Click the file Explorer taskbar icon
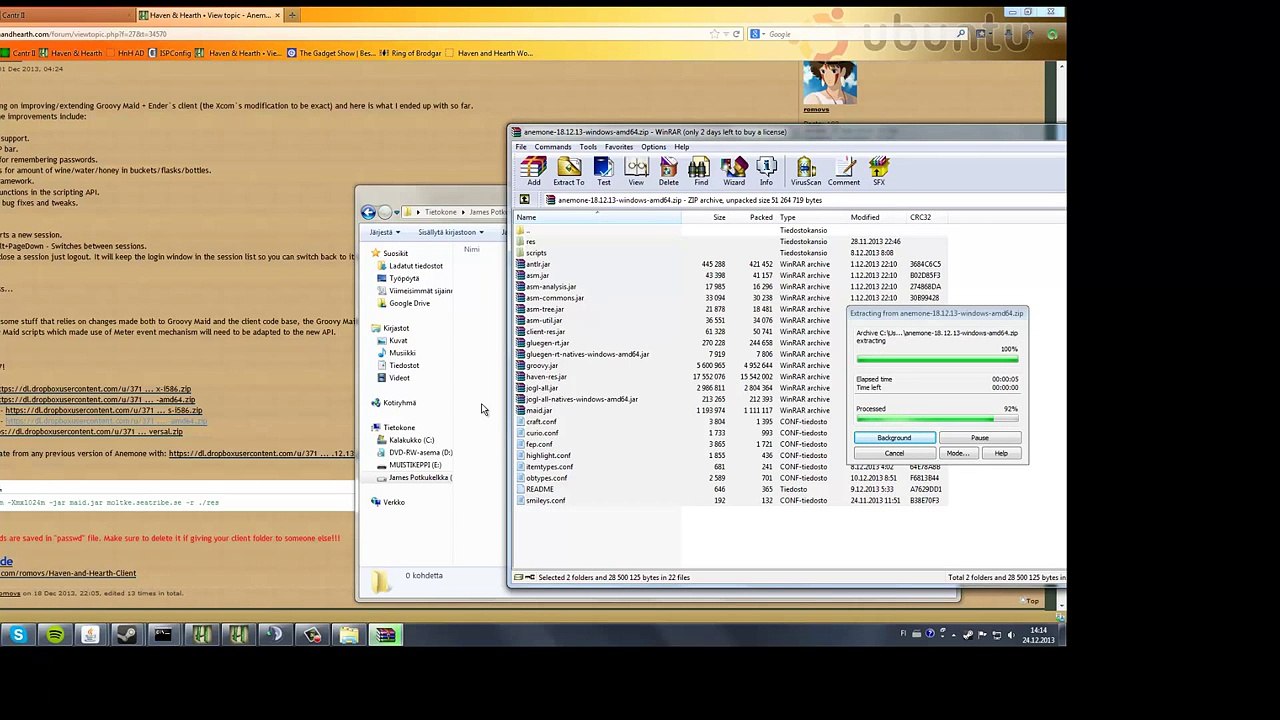The image size is (1280, 720). pyautogui.click(x=348, y=635)
